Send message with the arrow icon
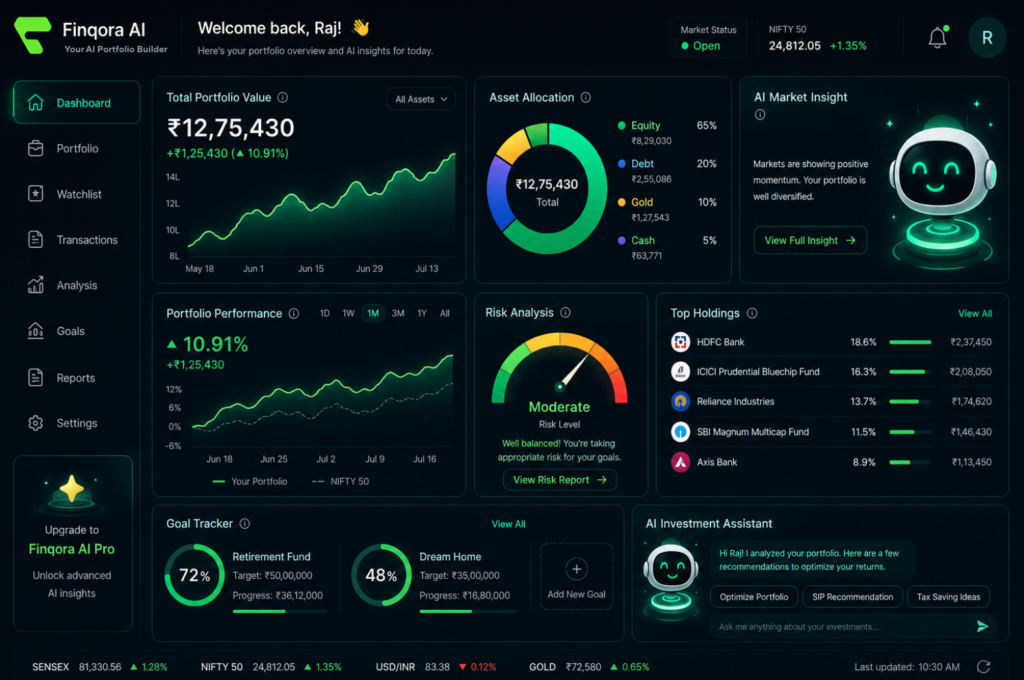Image resolution: width=1024 pixels, height=680 pixels. point(982,626)
